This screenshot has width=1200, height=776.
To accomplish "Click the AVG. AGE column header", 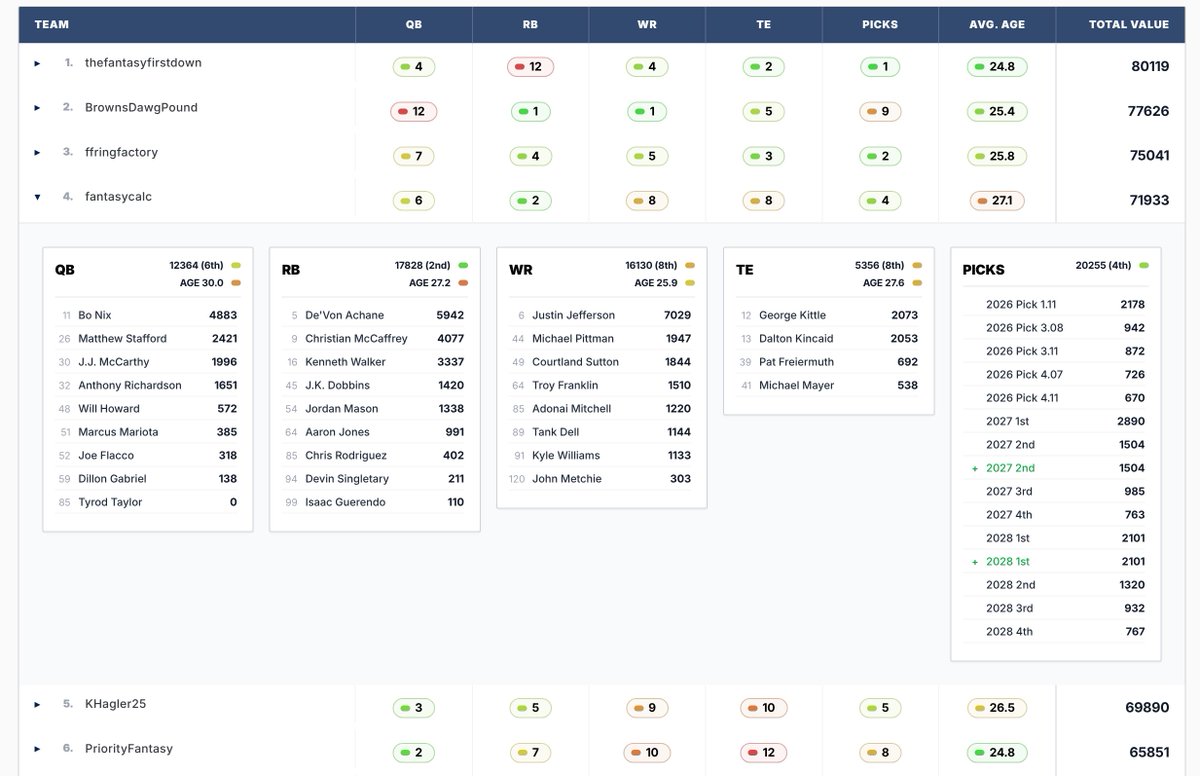I will [x=997, y=24].
